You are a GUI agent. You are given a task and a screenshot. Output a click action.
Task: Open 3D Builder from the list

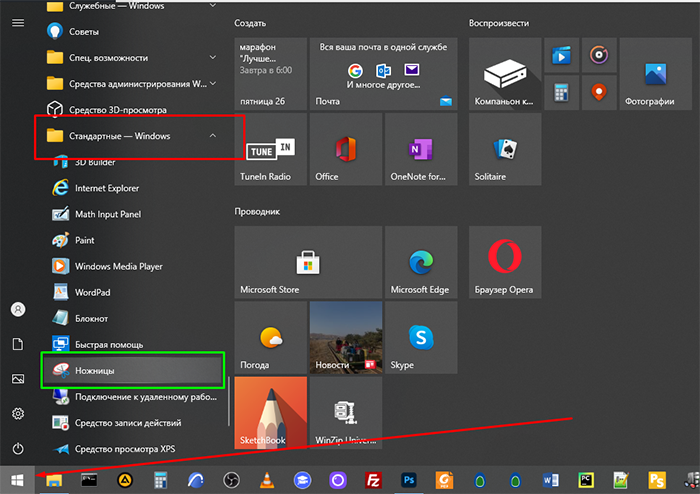(133, 163)
